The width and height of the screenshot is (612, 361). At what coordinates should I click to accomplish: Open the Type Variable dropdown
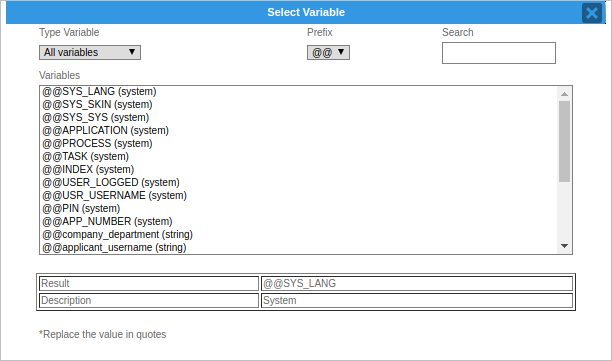point(90,52)
